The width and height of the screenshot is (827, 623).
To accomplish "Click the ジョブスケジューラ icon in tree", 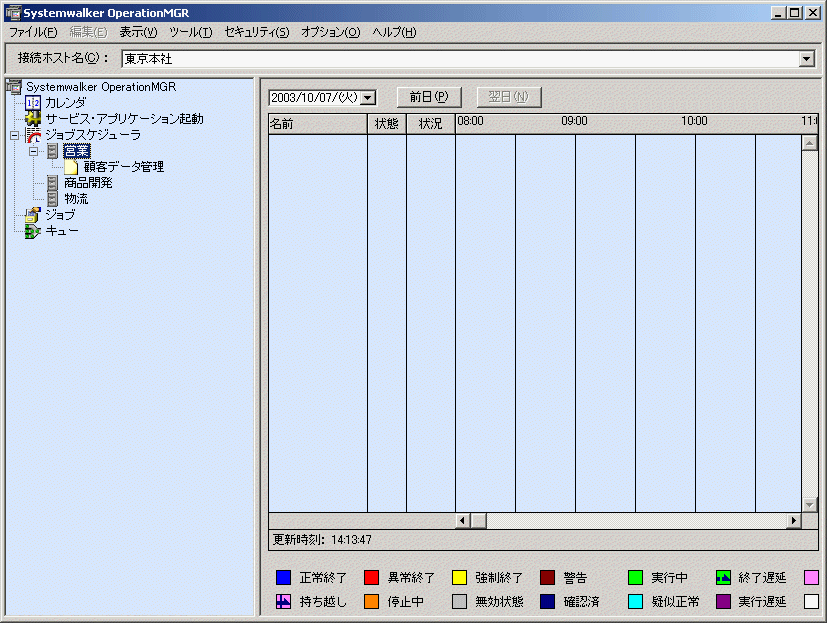I will (33, 135).
